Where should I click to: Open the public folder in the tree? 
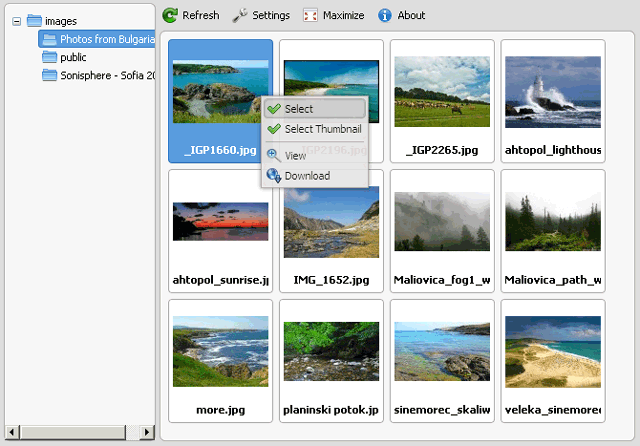click(x=73, y=57)
